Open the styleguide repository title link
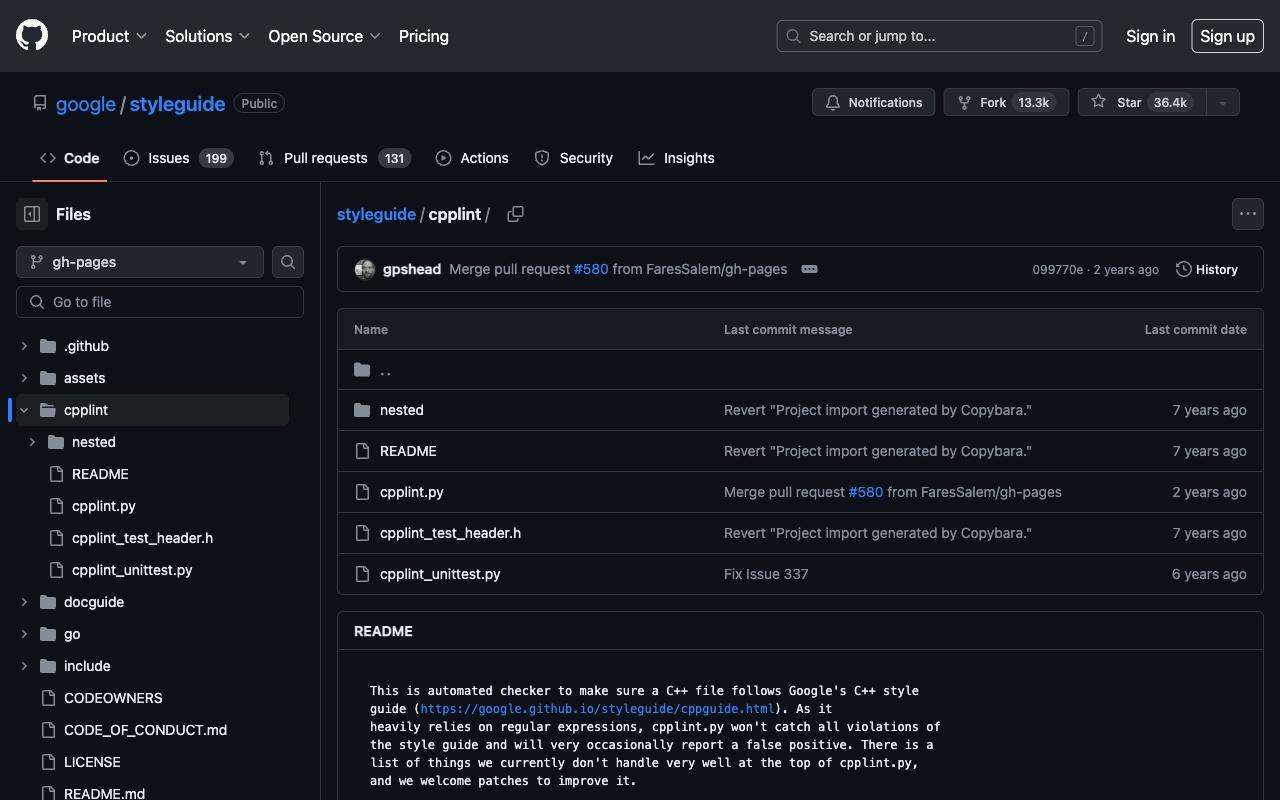This screenshot has height=800, width=1280. click(x=177, y=104)
